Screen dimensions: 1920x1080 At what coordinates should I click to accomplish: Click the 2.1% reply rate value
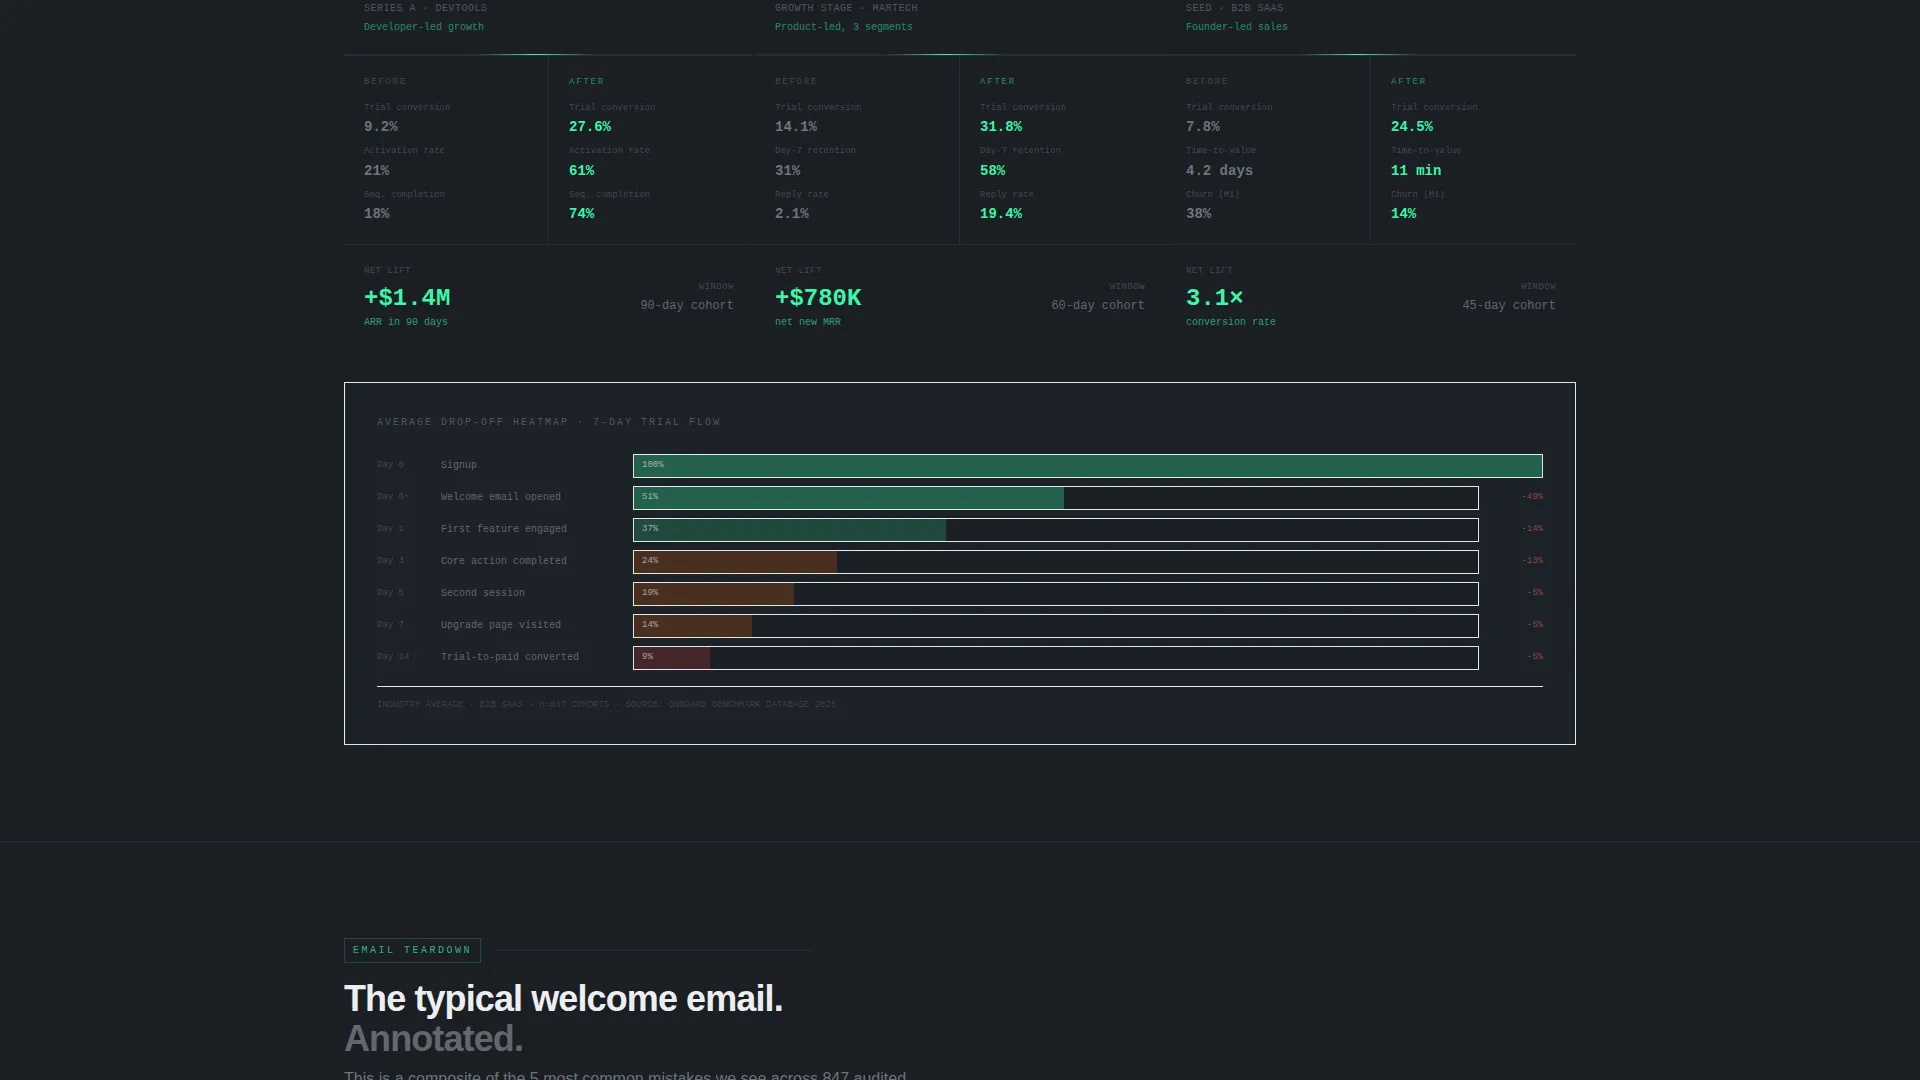[x=792, y=214]
